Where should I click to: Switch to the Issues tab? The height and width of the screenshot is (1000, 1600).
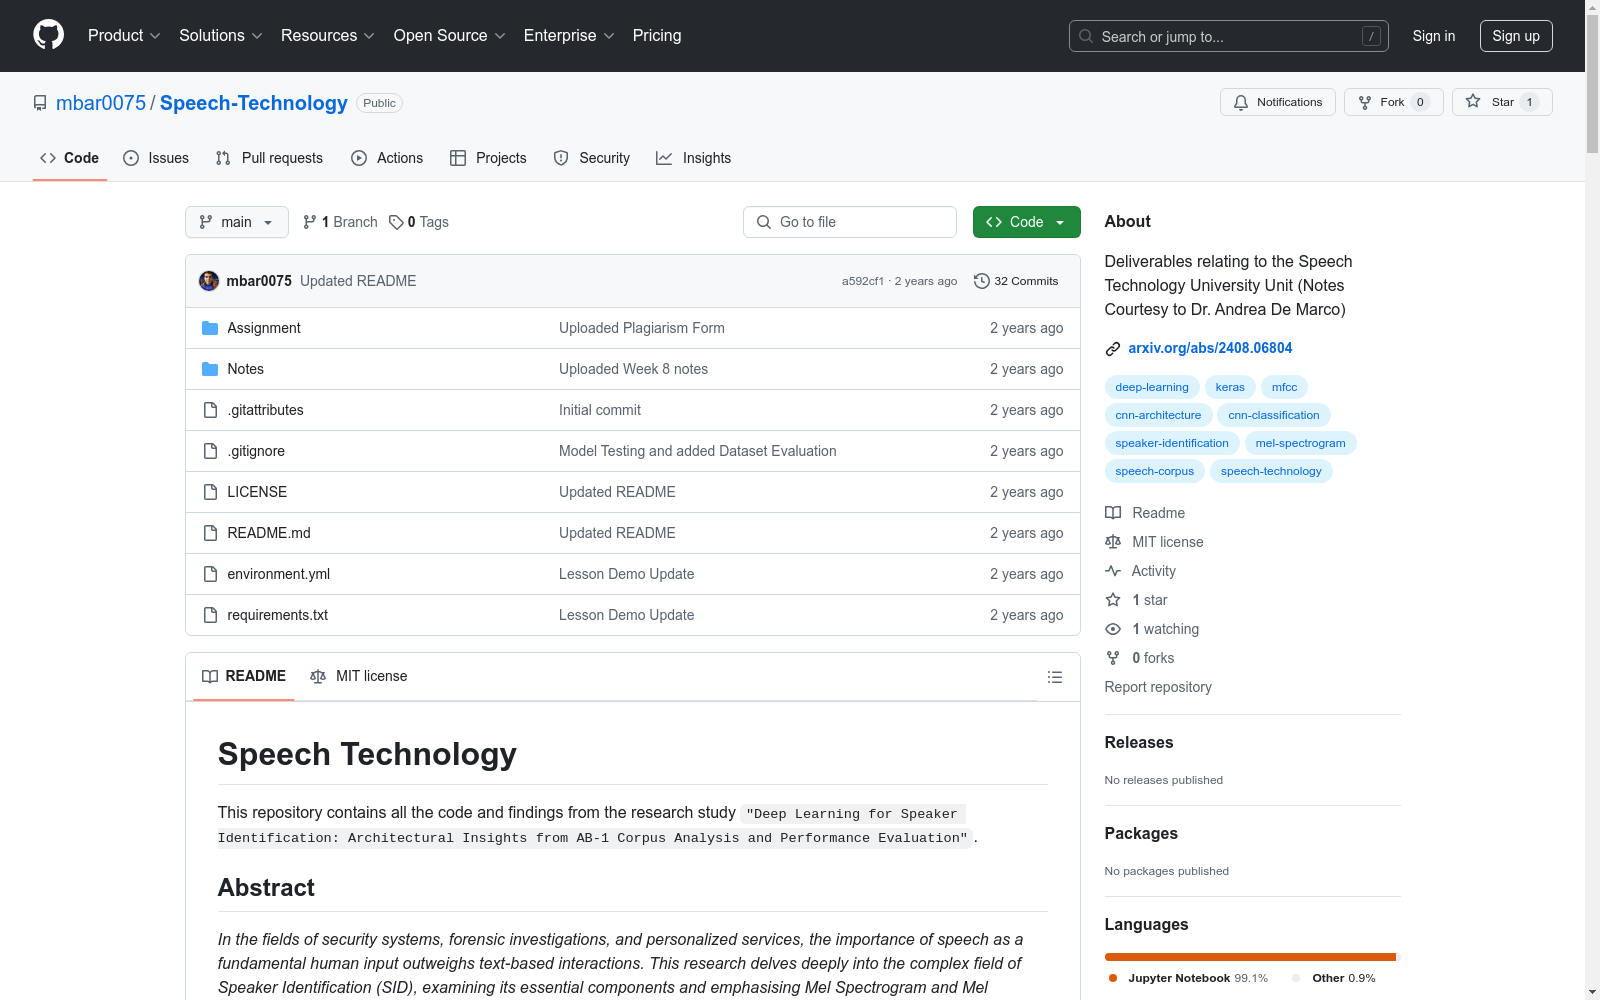[156, 158]
